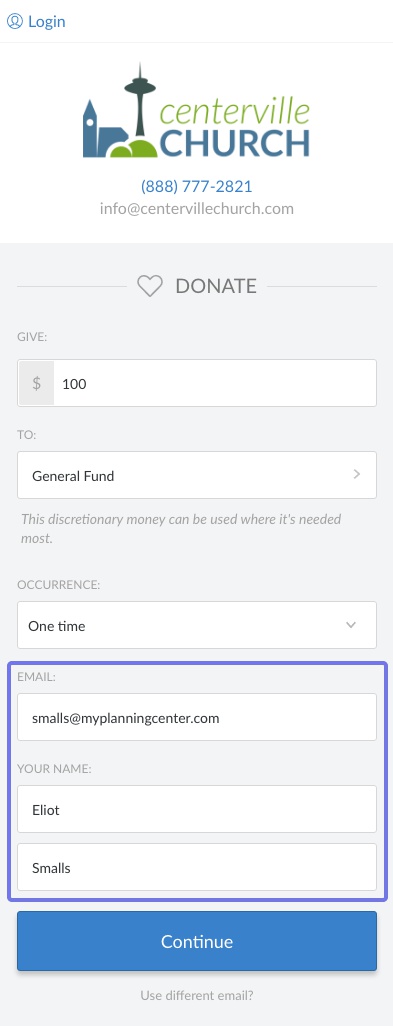Open the General Fund selector
The height and width of the screenshot is (1026, 393).
coord(197,475)
